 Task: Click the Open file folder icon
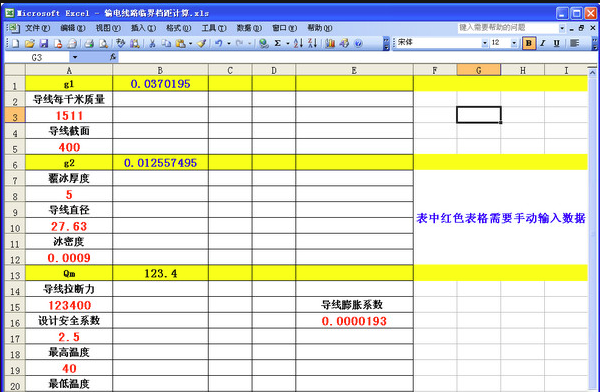pos(29,43)
